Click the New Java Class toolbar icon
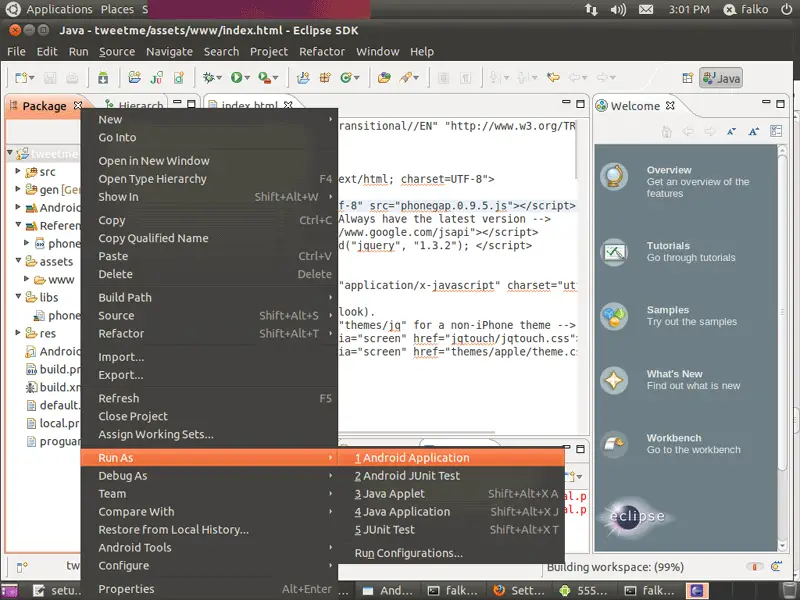The width and height of the screenshot is (800, 600). pyautogui.click(x=347, y=78)
